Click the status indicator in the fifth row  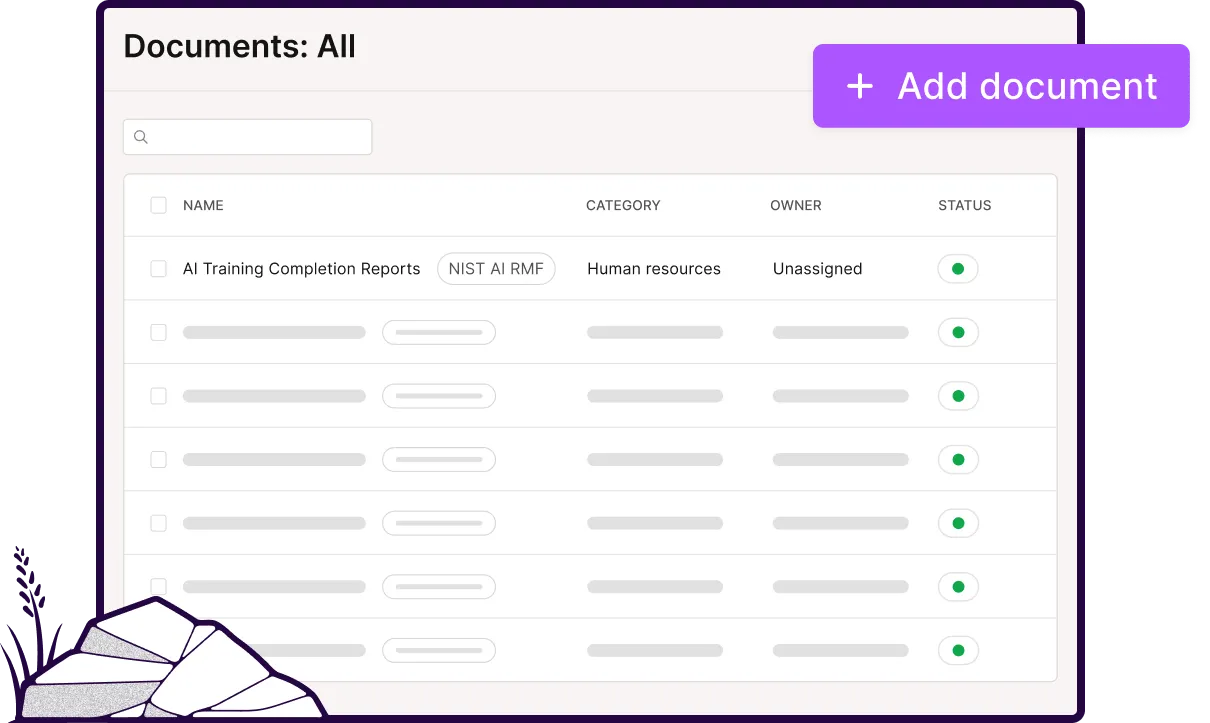(958, 523)
